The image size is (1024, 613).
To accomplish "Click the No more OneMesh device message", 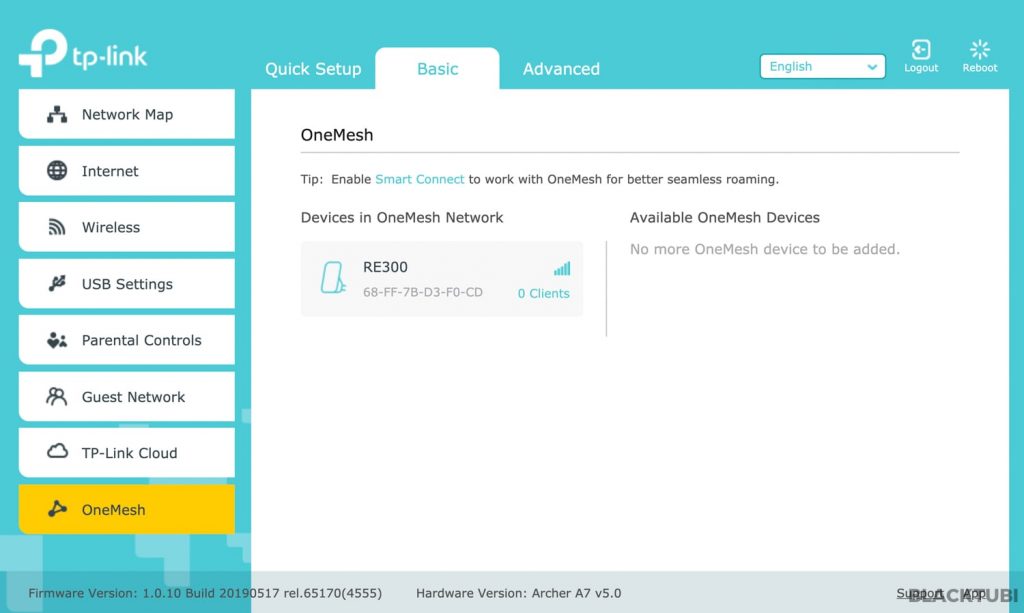I will [765, 249].
